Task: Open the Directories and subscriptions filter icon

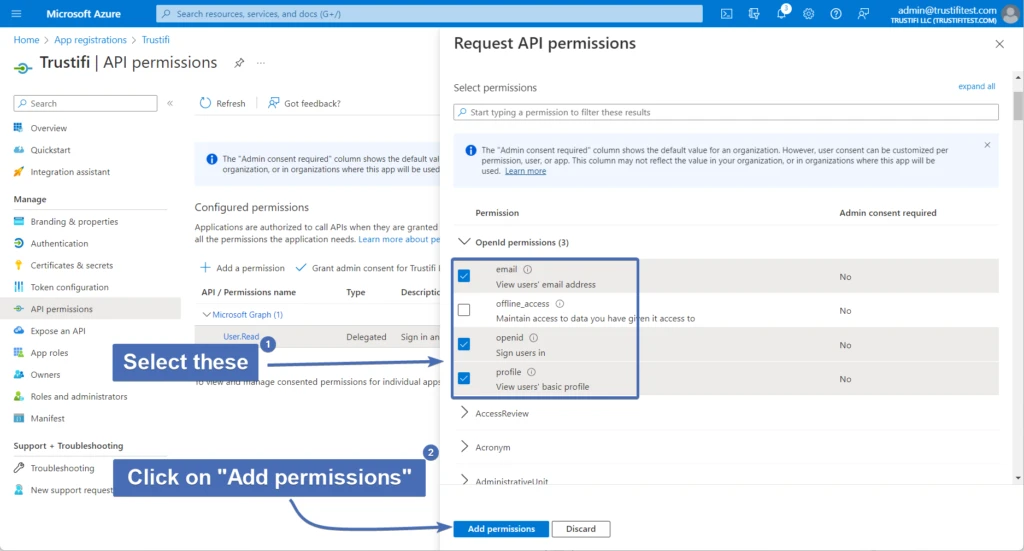Action: click(x=754, y=14)
